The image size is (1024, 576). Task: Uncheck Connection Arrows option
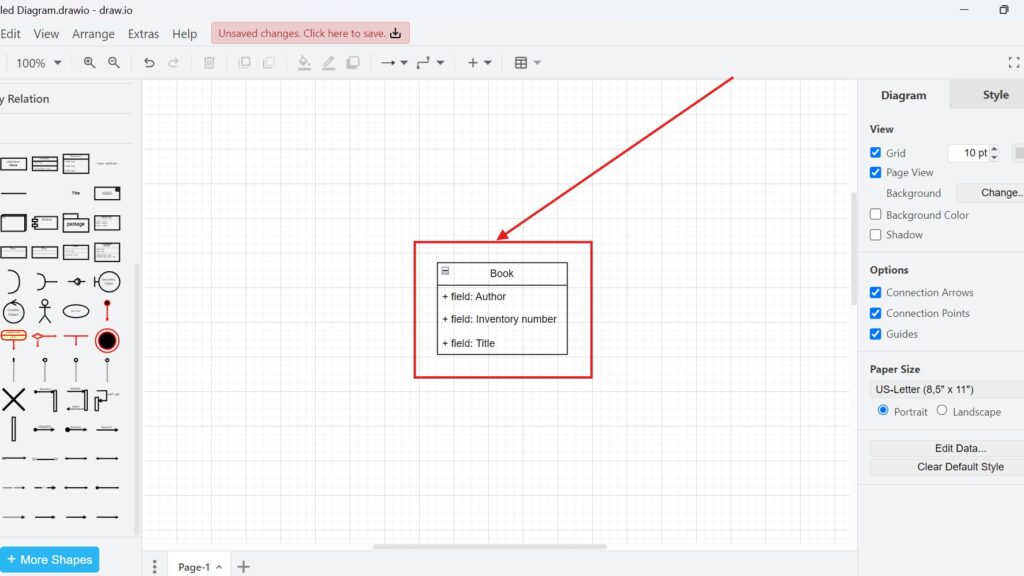[x=875, y=292]
